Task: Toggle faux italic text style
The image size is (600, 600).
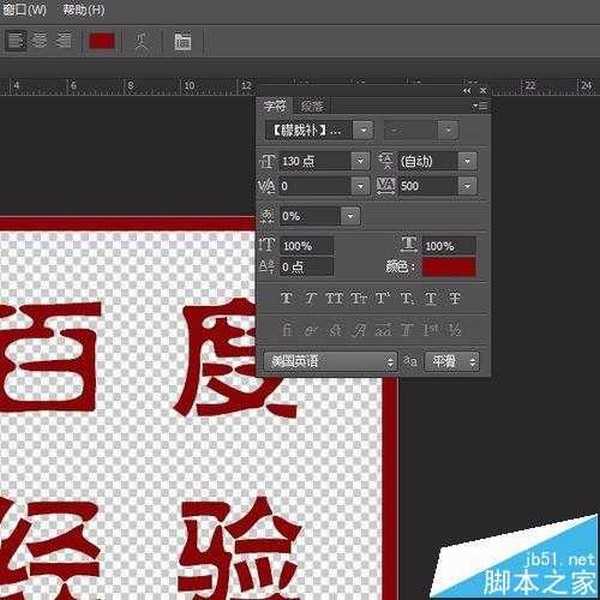Action: coord(310,297)
